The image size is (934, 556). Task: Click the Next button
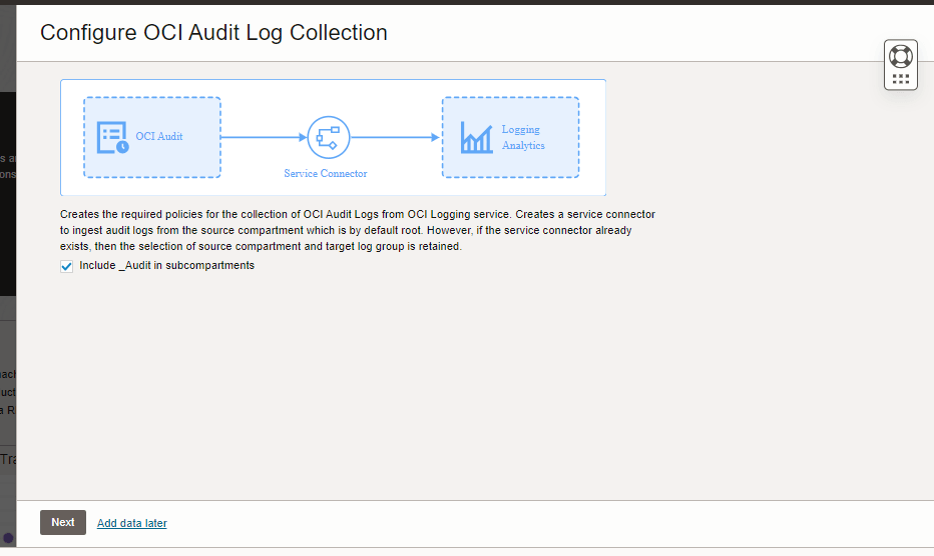(x=63, y=522)
